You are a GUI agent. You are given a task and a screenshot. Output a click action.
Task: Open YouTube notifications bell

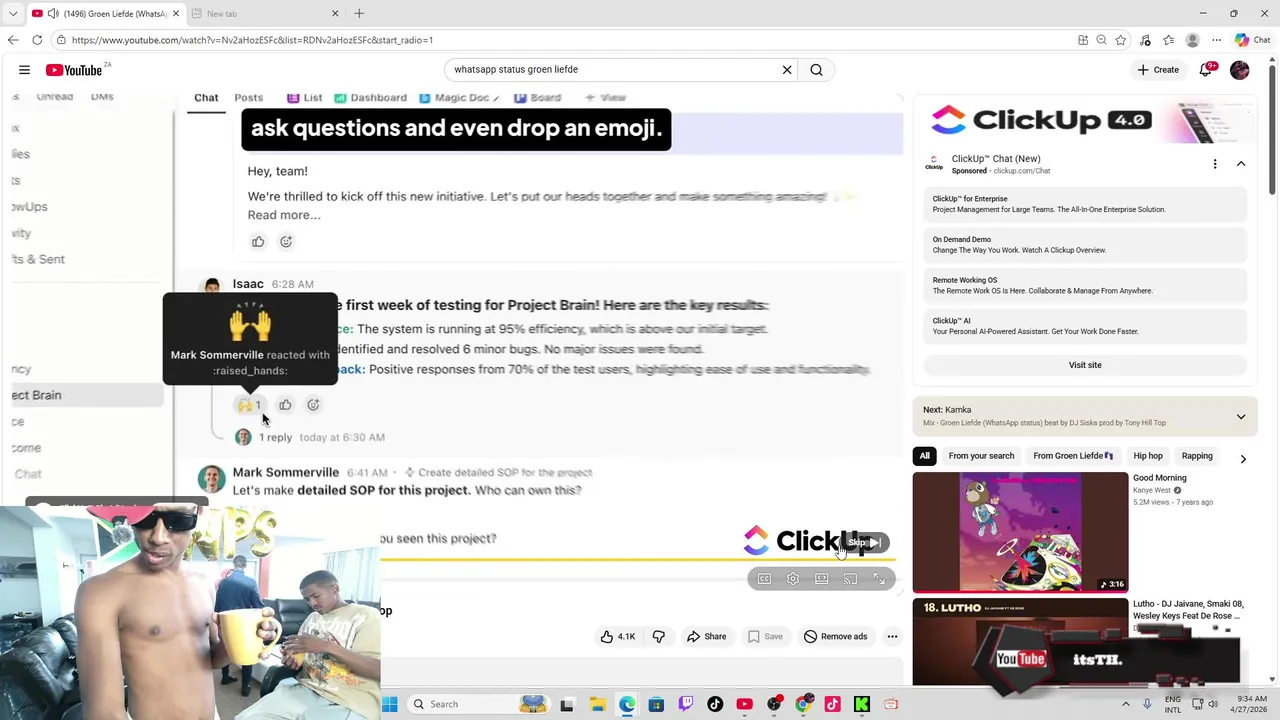point(1206,70)
